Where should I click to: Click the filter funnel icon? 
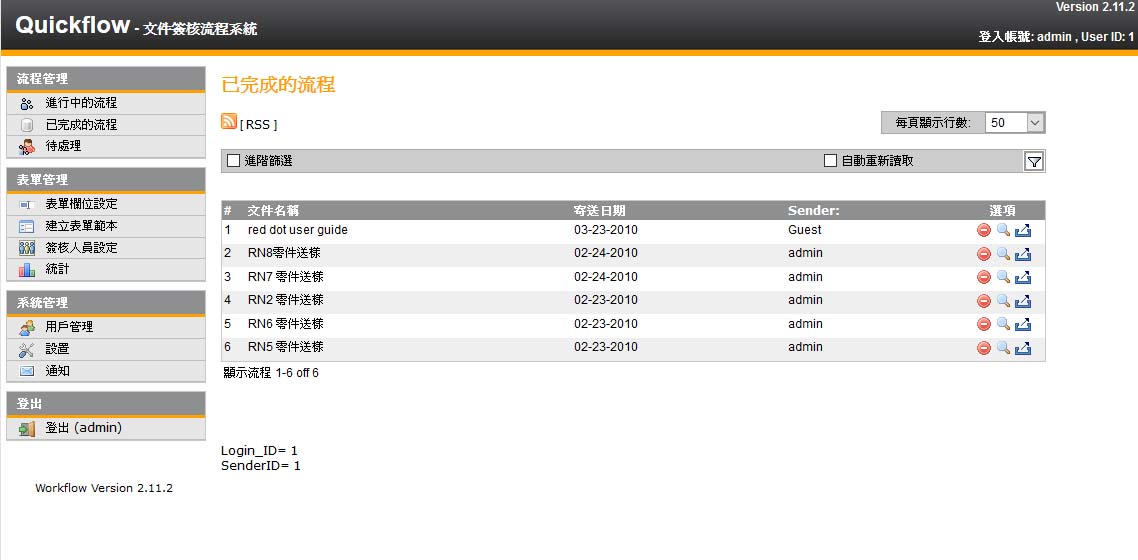click(1034, 162)
